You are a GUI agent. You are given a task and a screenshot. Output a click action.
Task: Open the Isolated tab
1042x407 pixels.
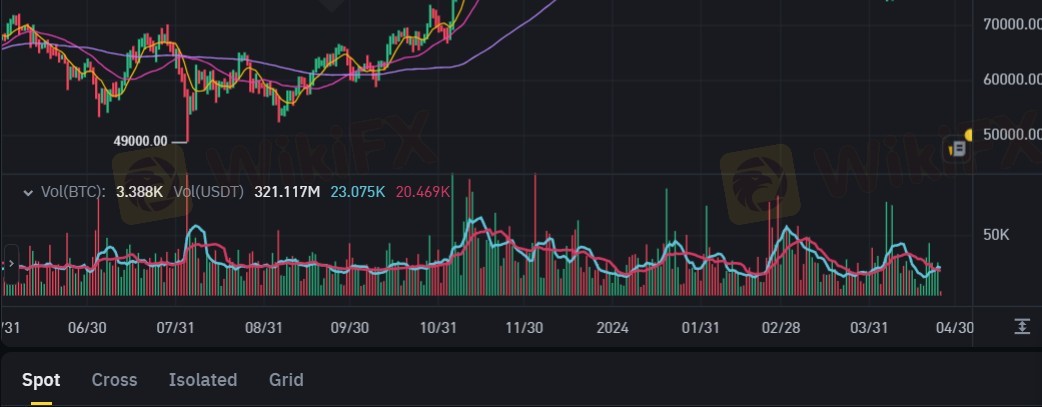click(203, 380)
